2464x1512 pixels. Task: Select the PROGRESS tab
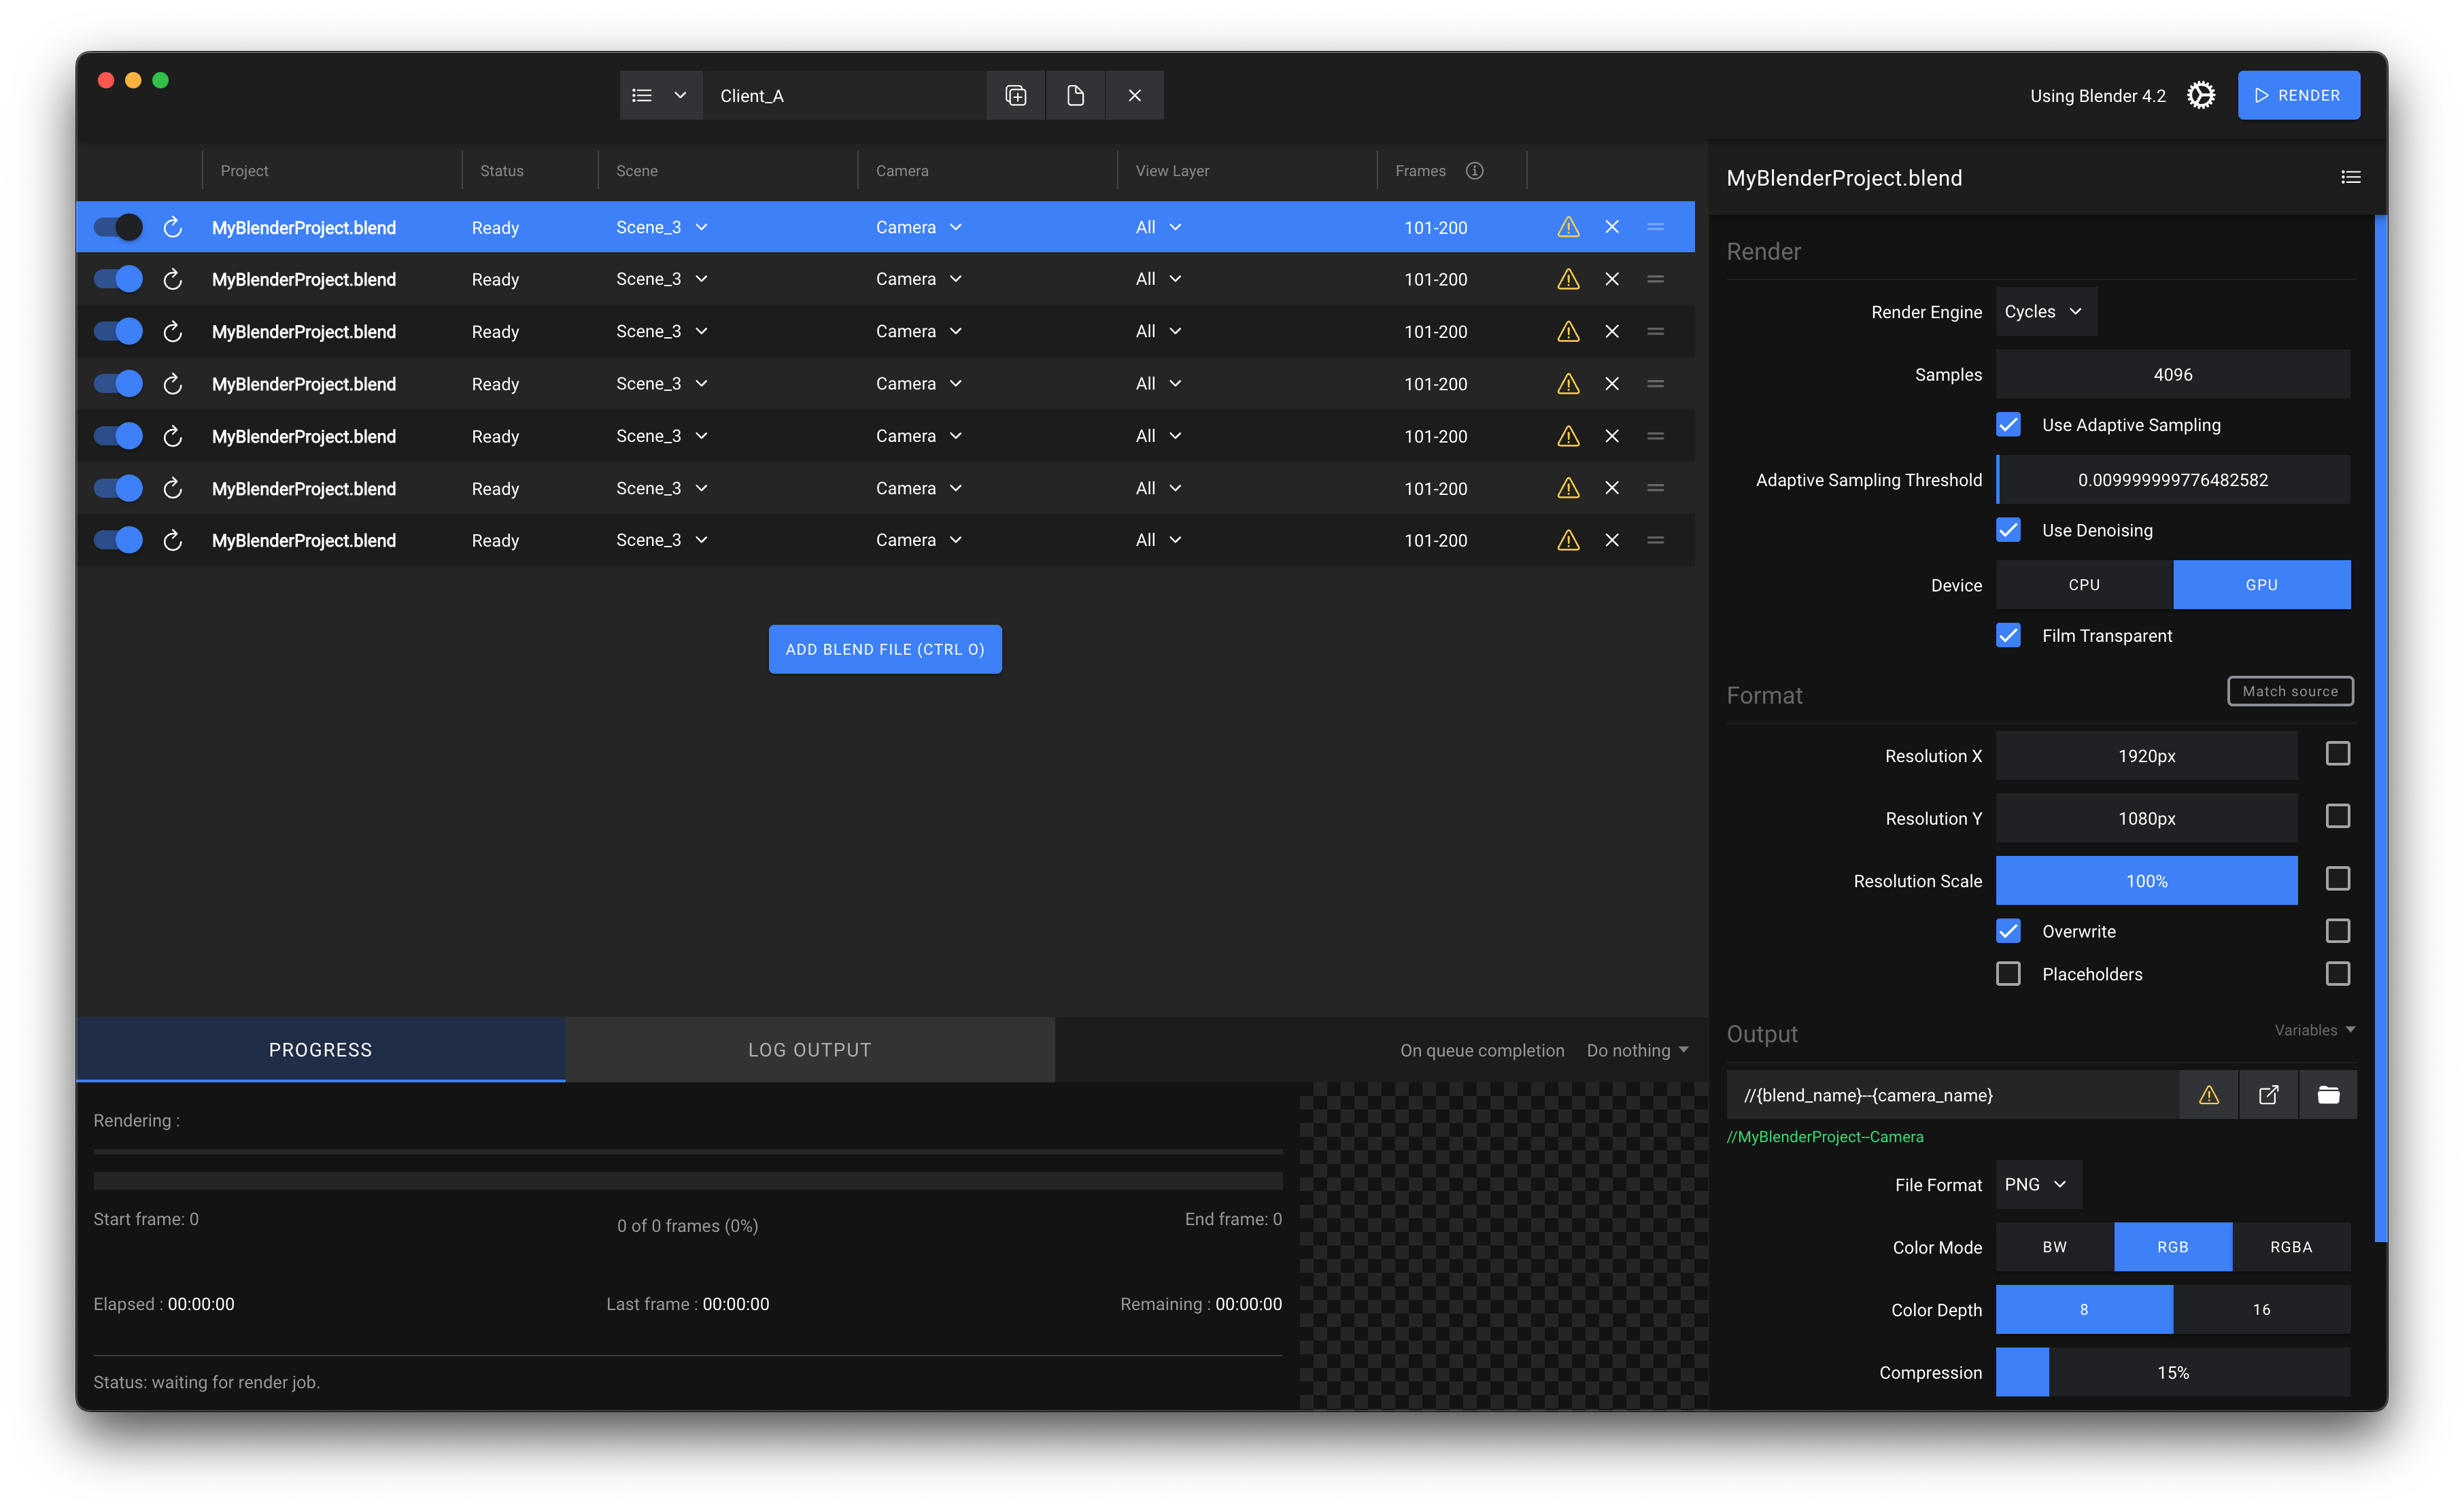point(320,1050)
